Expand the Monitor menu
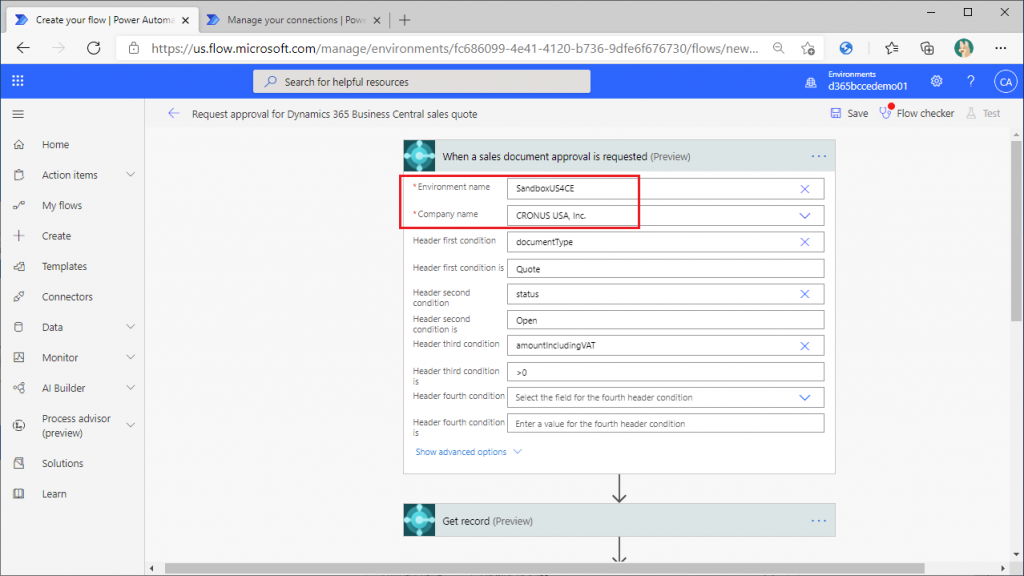The width and height of the screenshot is (1024, 576). pyautogui.click(x=131, y=357)
